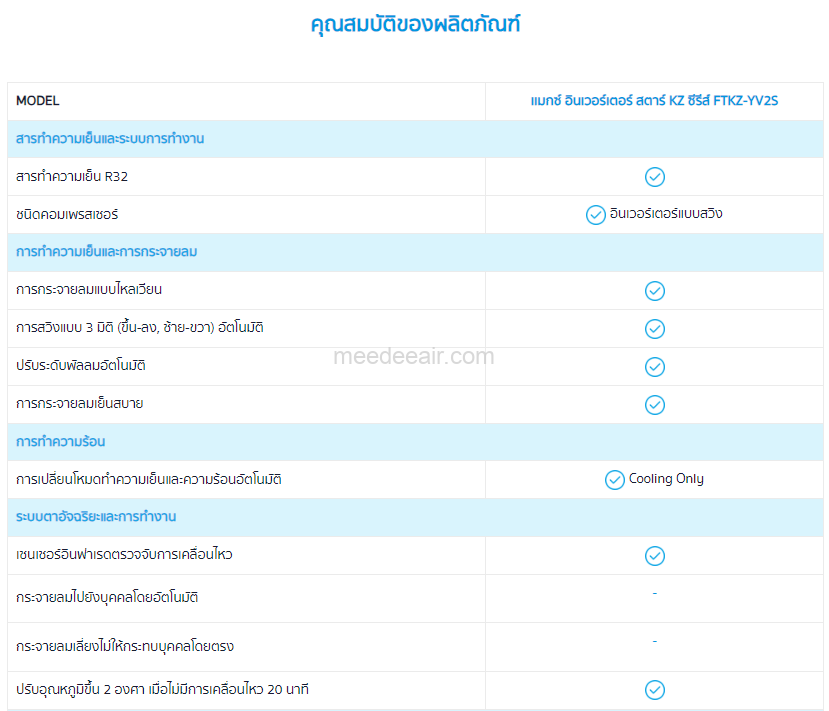Click the meedeeair.com watermark text
Viewport: 829px width, 711px height.
(x=413, y=356)
